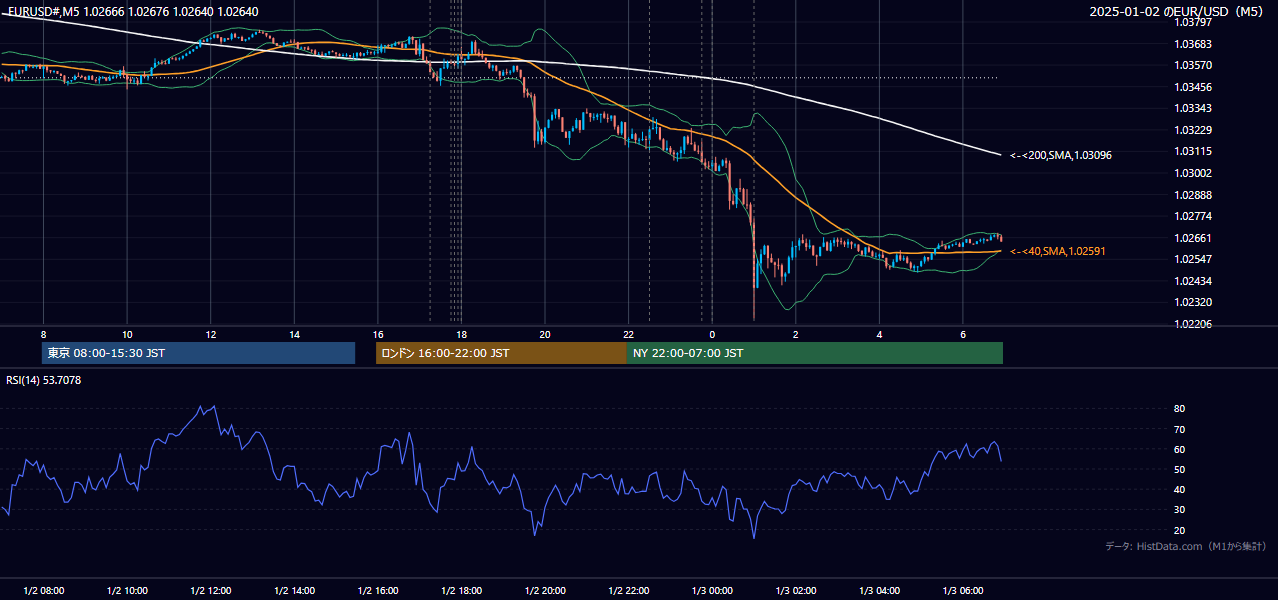The image size is (1278, 600).
Task: Click price axis value 1.03002
Action: [x=1193, y=173]
